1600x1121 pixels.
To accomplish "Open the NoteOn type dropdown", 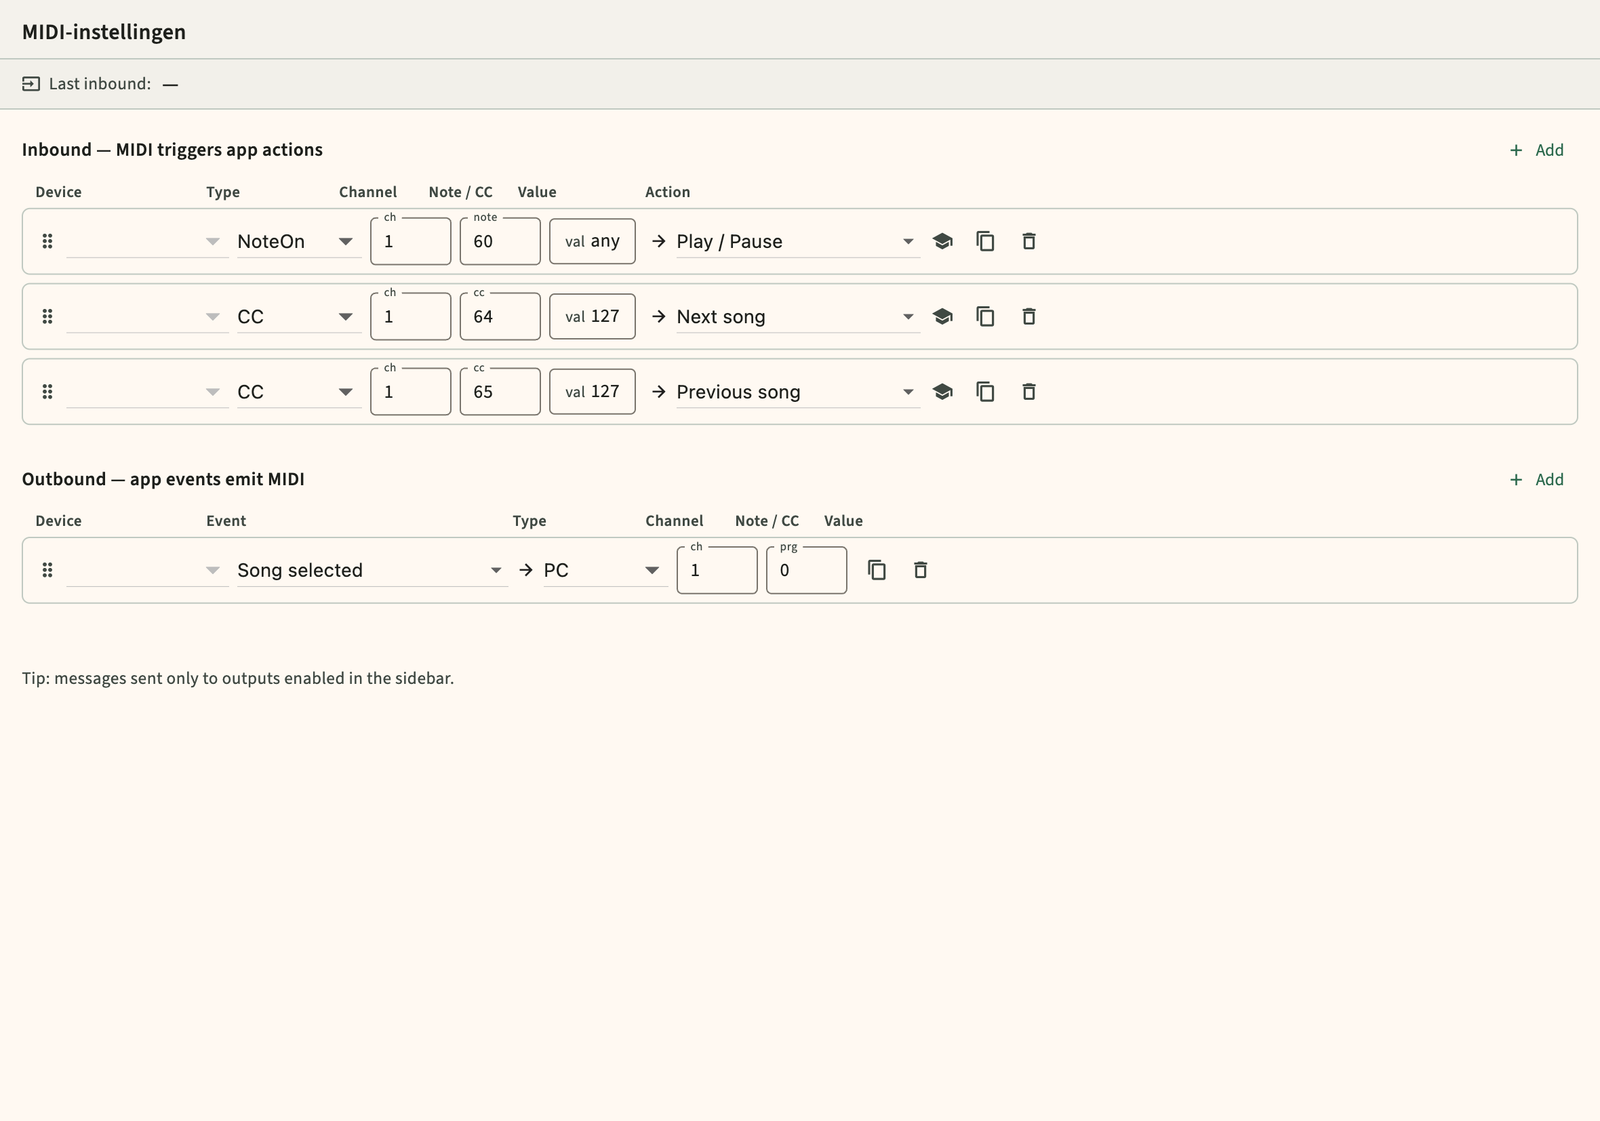I will point(299,241).
